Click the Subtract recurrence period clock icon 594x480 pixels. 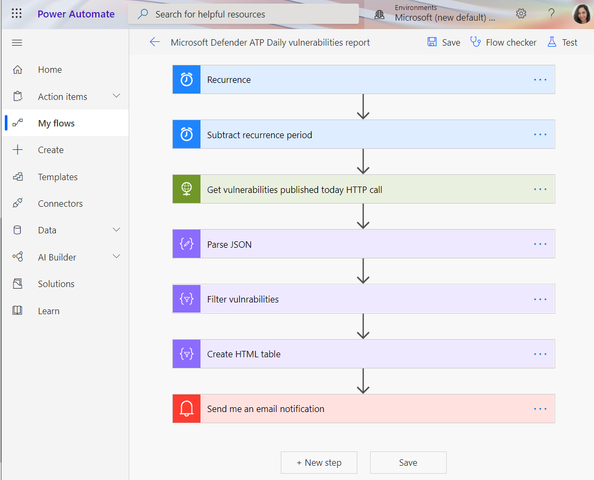pos(186,134)
